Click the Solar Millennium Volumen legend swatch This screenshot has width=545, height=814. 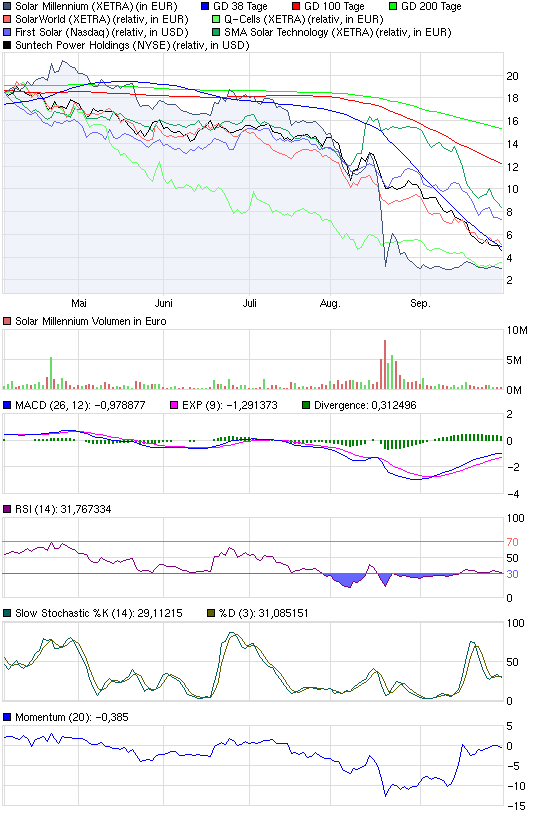(7, 321)
